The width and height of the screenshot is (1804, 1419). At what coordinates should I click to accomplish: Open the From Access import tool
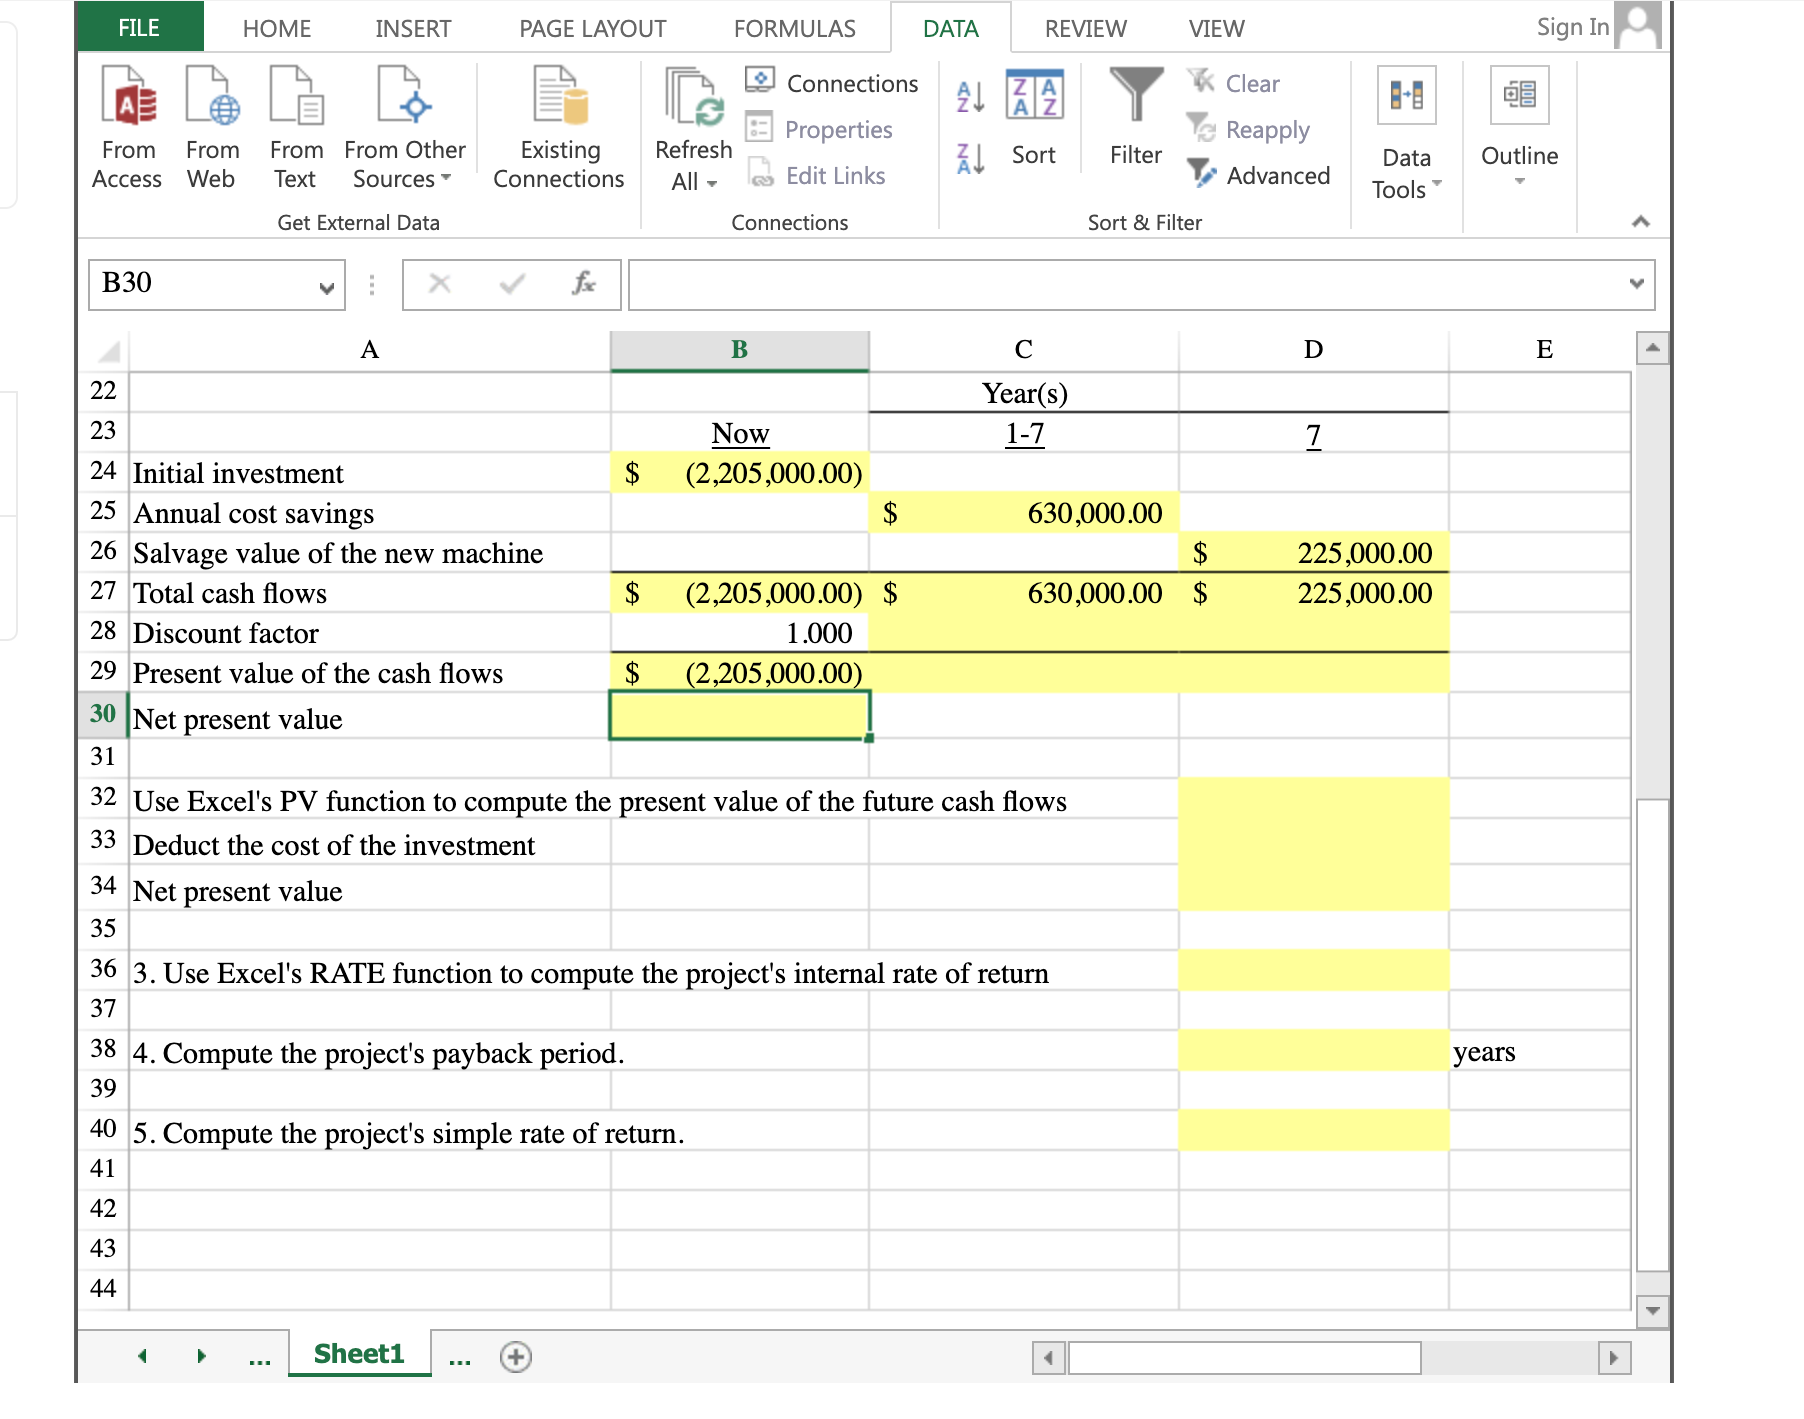click(126, 125)
